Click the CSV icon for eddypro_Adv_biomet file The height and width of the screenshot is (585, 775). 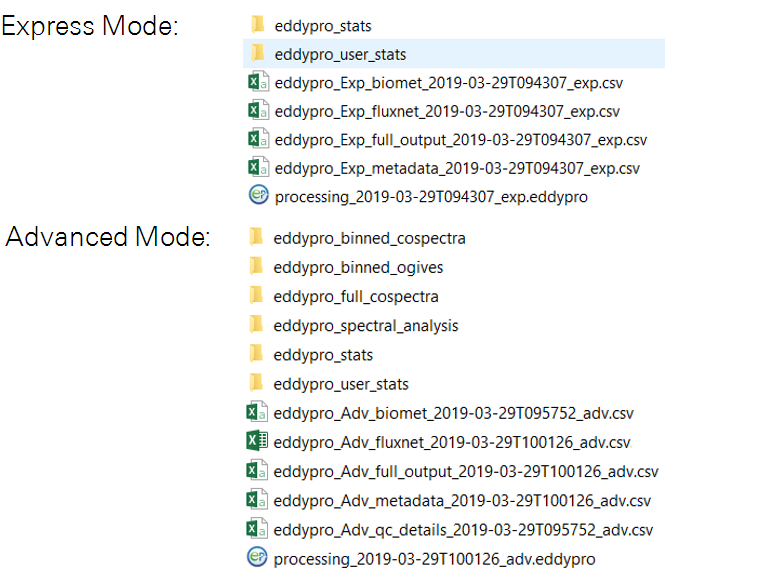257,412
